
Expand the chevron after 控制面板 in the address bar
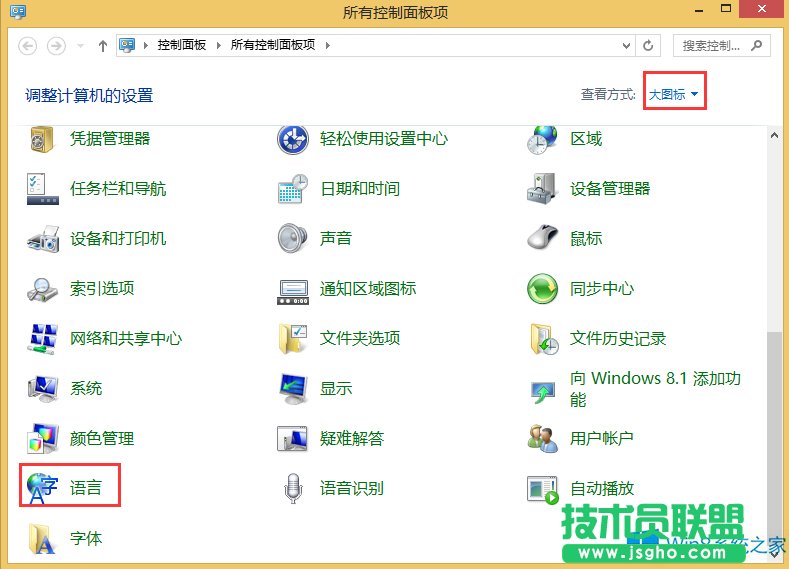[218, 46]
